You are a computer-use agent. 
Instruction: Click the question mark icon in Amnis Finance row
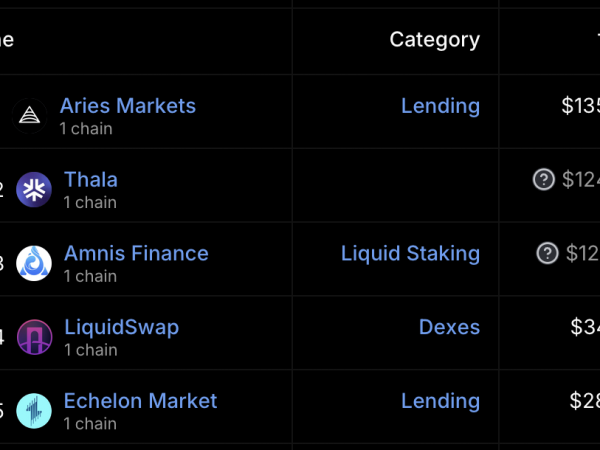(x=548, y=253)
